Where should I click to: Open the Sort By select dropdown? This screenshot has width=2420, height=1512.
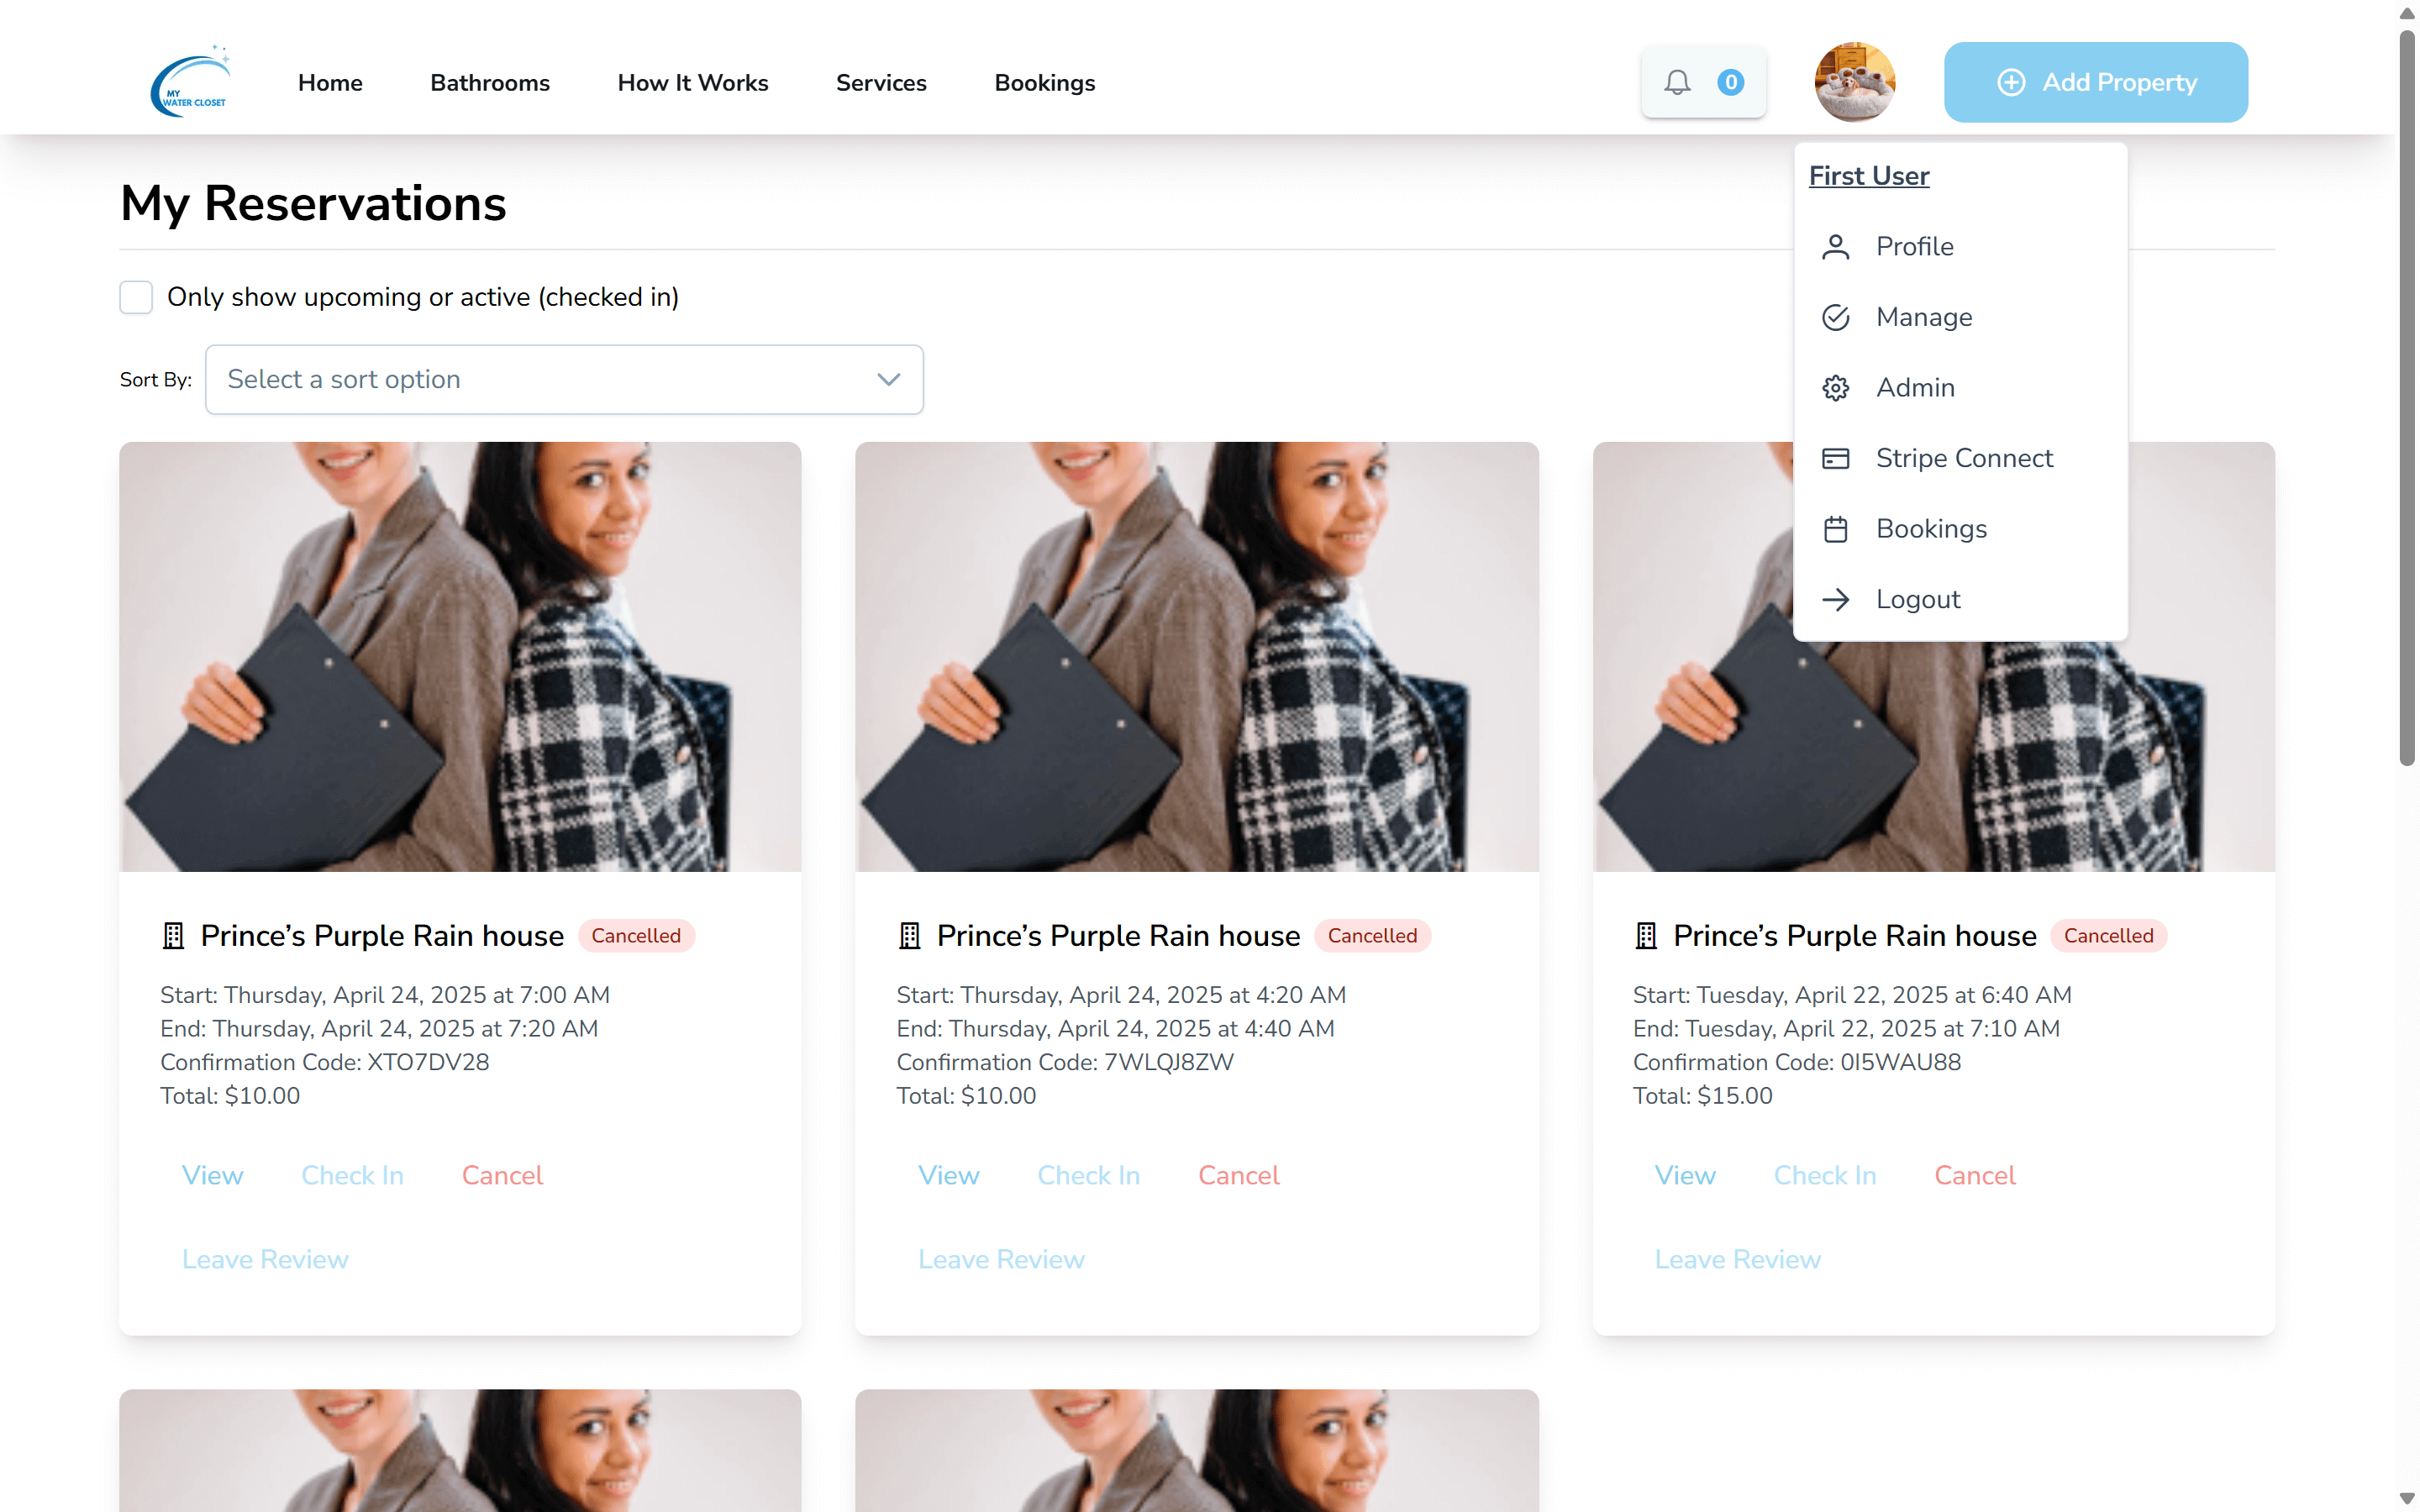tap(563, 380)
